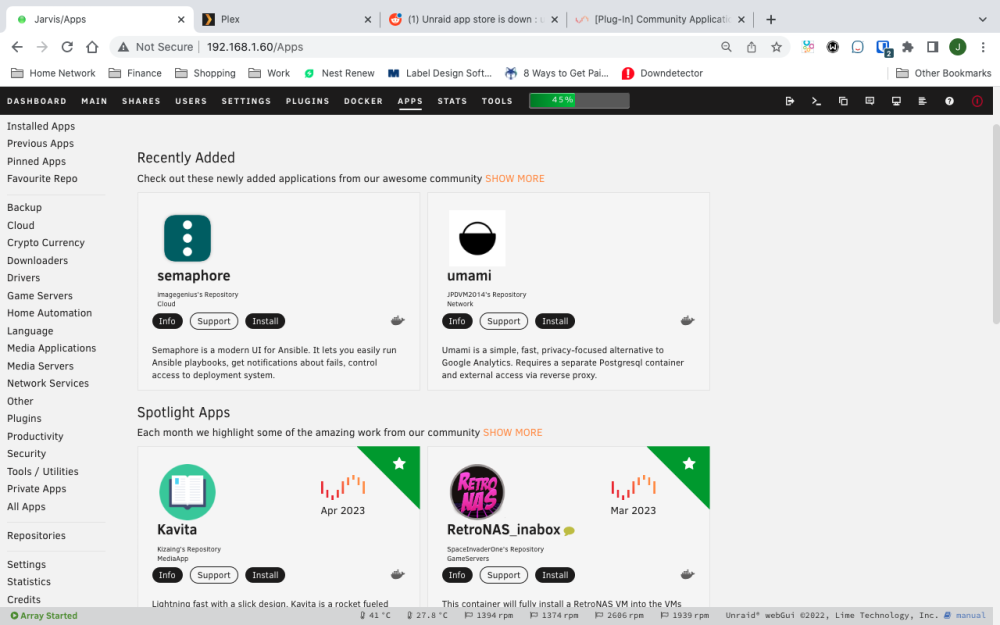Open the Installed Apps sidebar link

[x=41, y=126]
